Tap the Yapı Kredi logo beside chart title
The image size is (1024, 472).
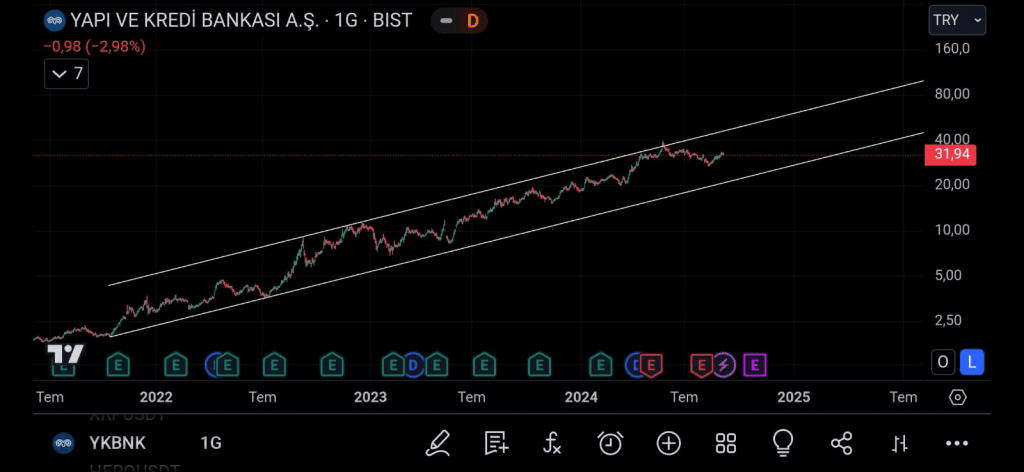(54, 21)
